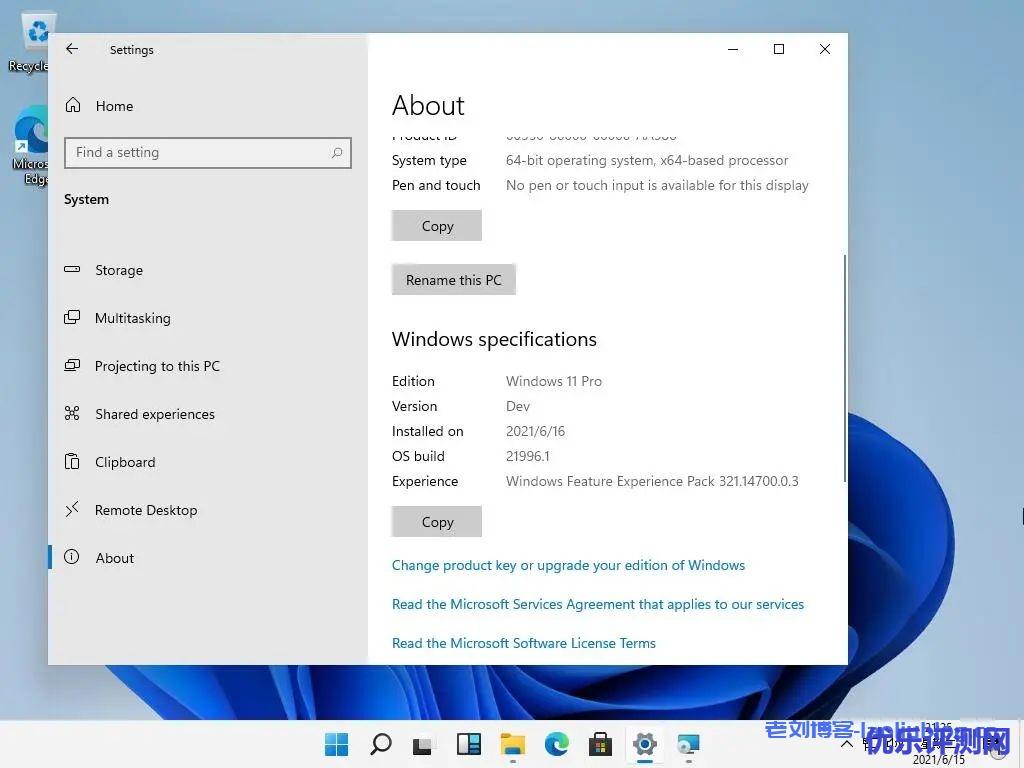Open Microsoft Software License Terms link
Image resolution: width=1024 pixels, height=768 pixels.
click(523, 643)
